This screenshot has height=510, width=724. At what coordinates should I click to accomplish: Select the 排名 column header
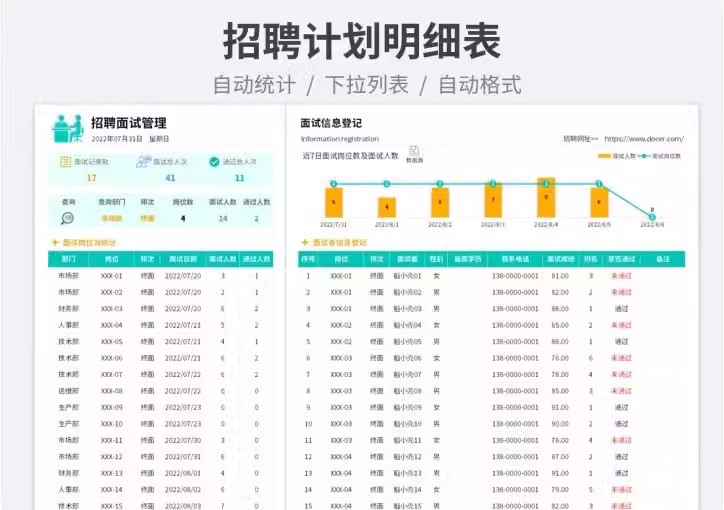pyautogui.click(x=591, y=259)
